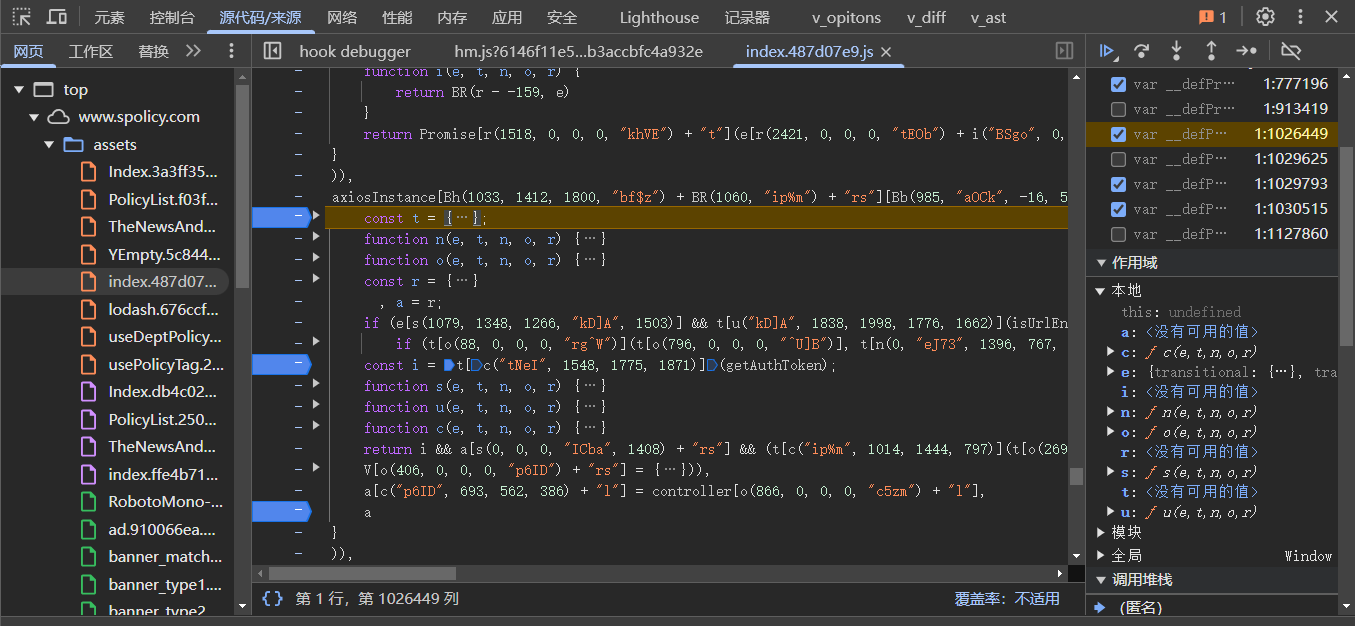Open the hook debugger file tab
This screenshot has width=1355, height=626.
coord(355,52)
